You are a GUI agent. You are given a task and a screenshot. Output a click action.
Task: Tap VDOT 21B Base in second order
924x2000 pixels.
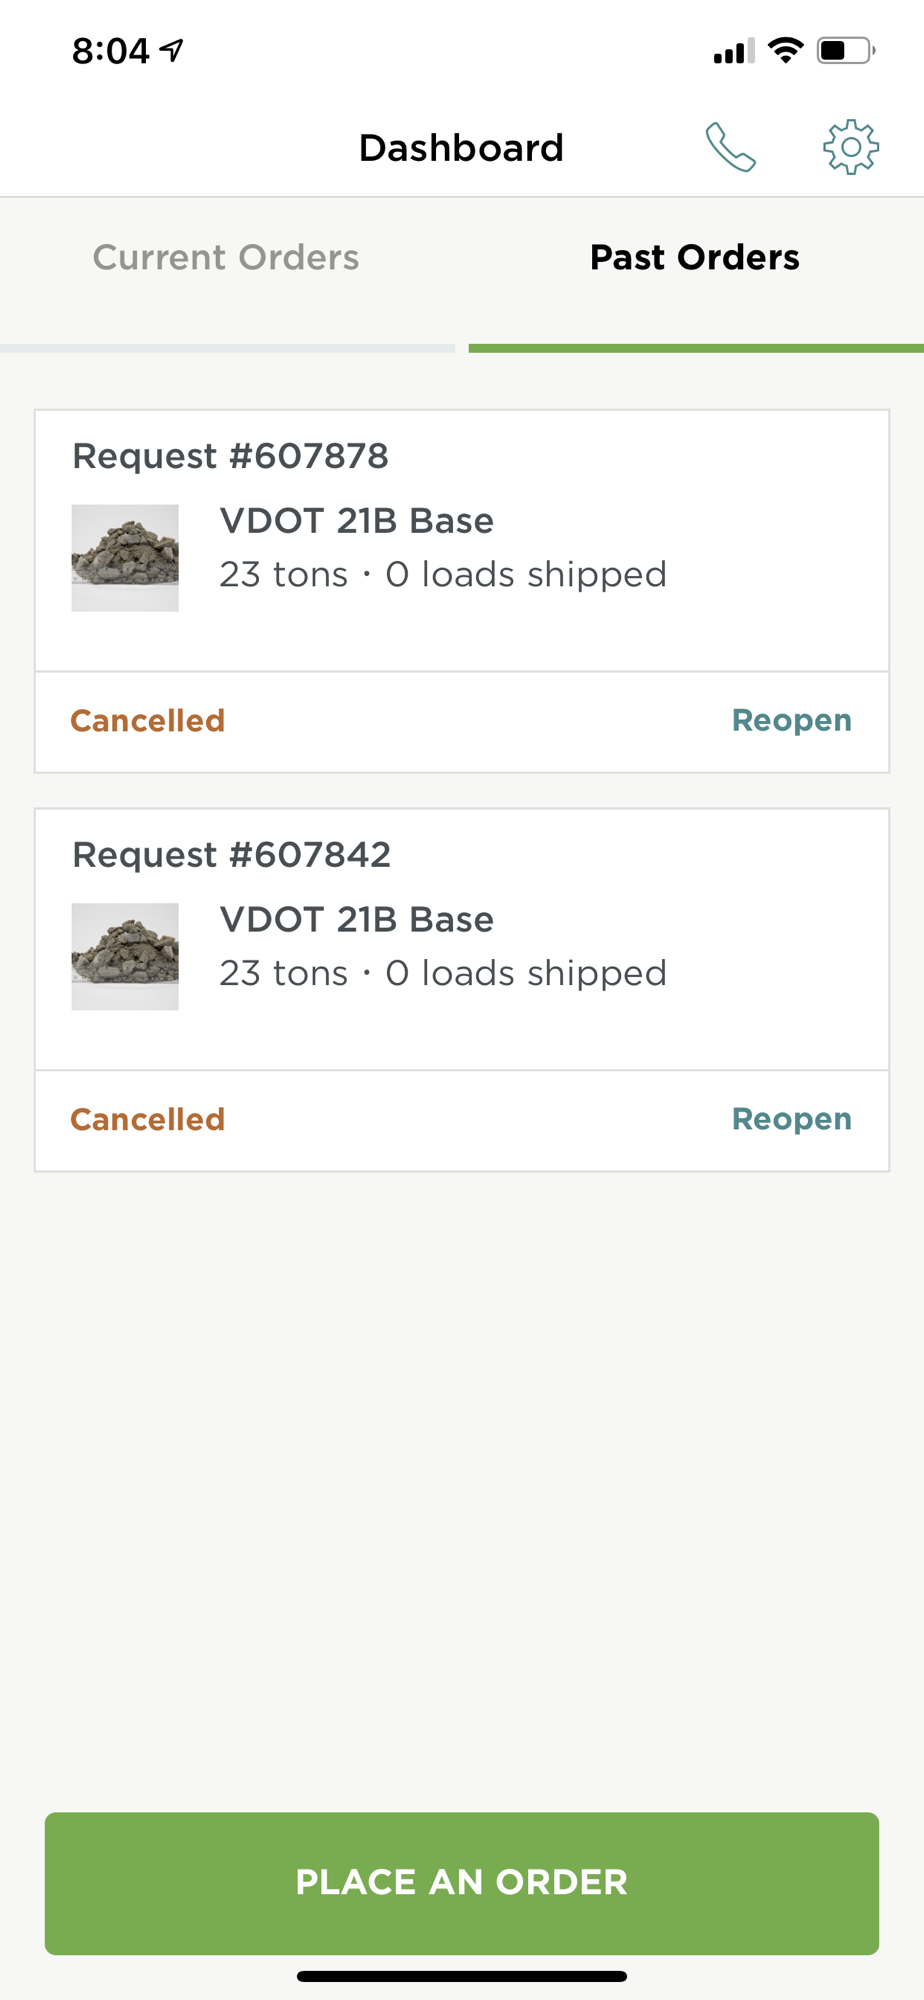click(x=357, y=920)
